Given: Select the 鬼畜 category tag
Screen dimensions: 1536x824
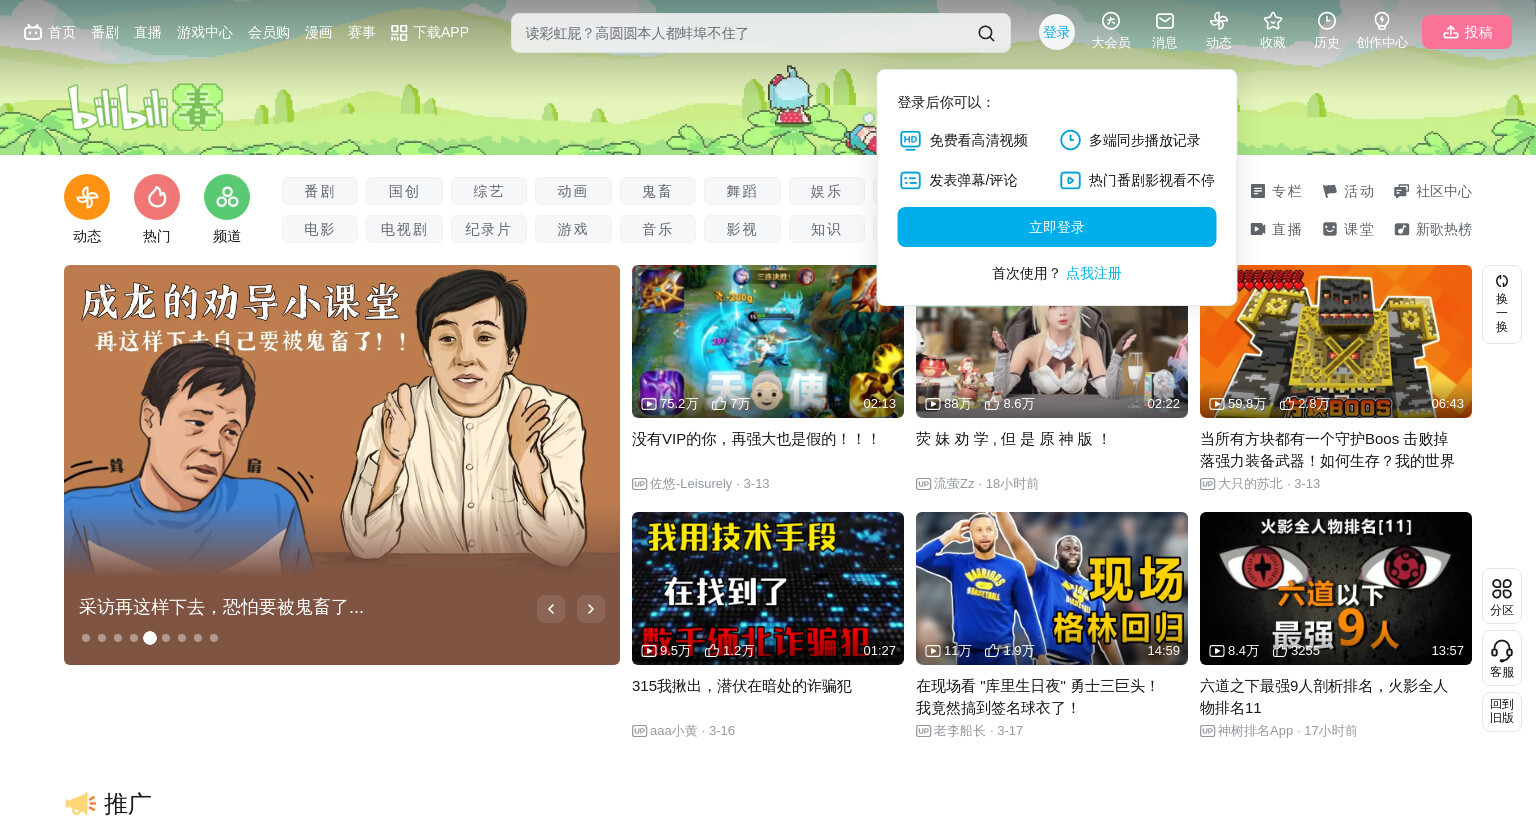Looking at the screenshot, I should point(658,191).
